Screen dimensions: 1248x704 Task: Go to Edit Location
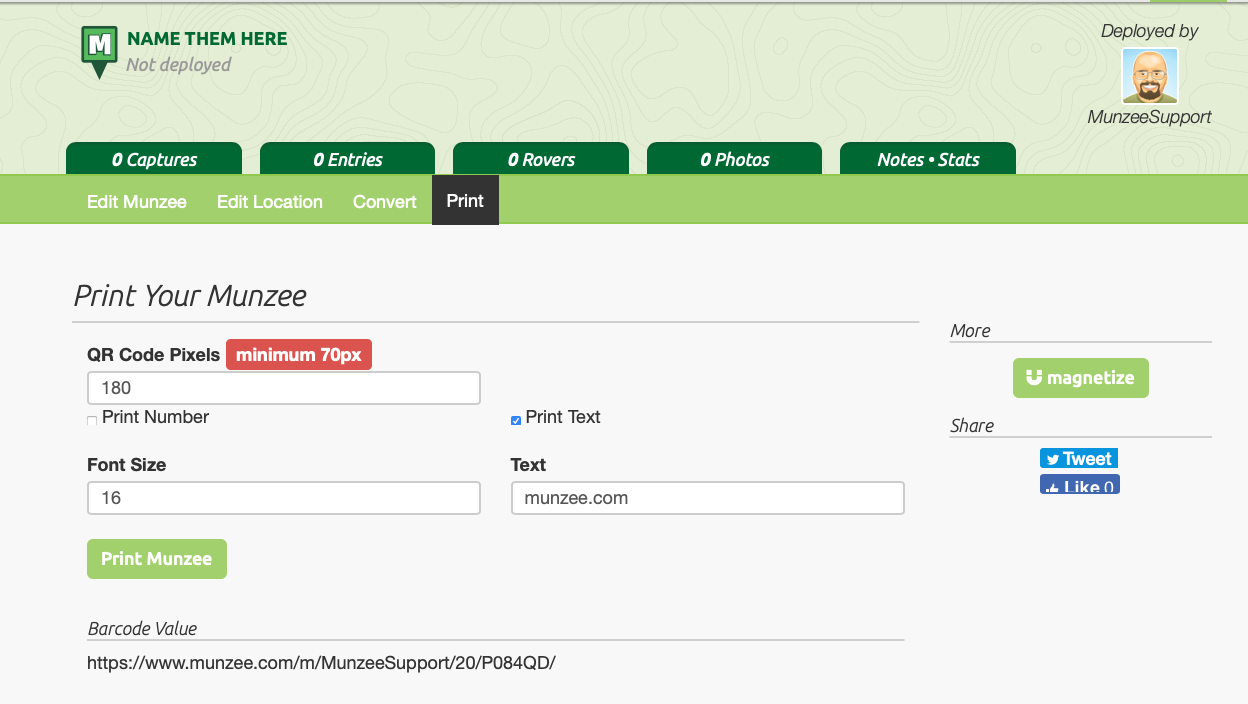coord(270,201)
